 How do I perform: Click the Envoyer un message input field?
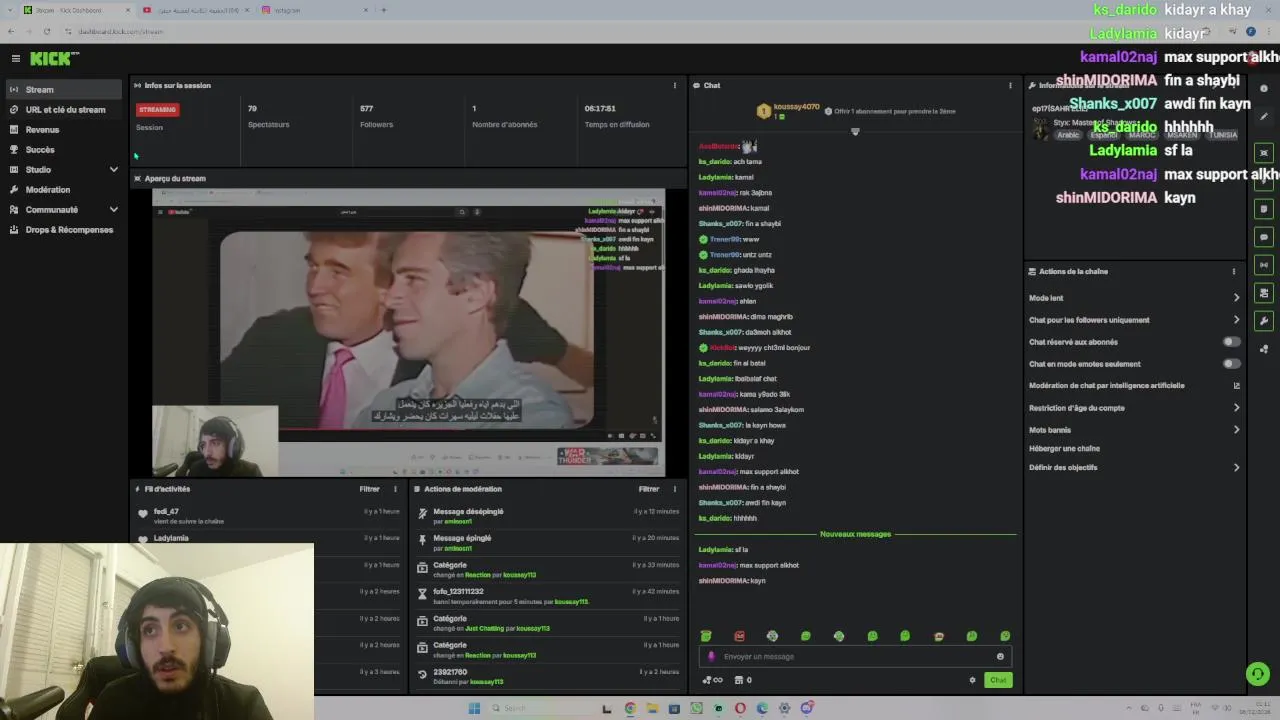coord(855,657)
